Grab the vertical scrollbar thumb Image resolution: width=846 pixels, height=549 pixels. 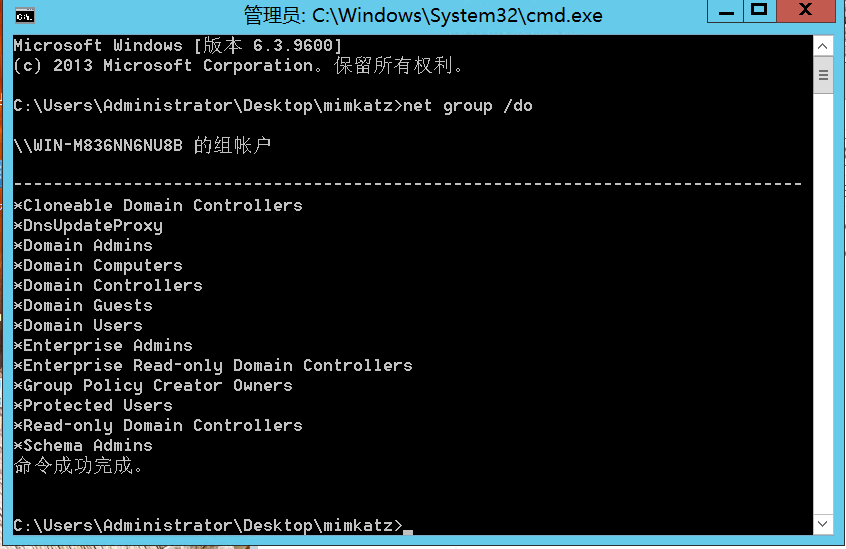(823, 75)
